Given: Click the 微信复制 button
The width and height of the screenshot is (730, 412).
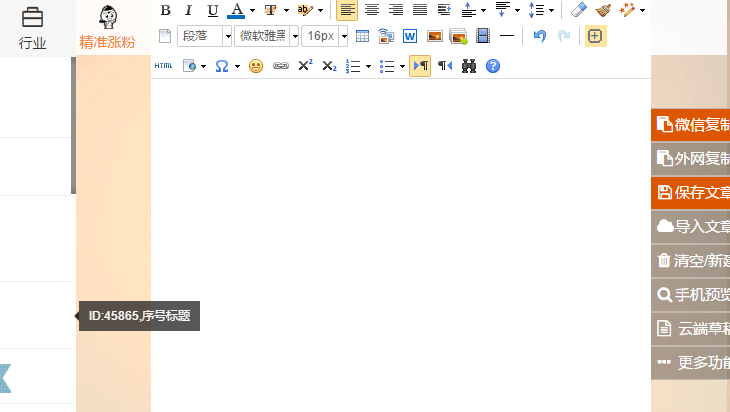Looking at the screenshot, I should coord(692,125).
